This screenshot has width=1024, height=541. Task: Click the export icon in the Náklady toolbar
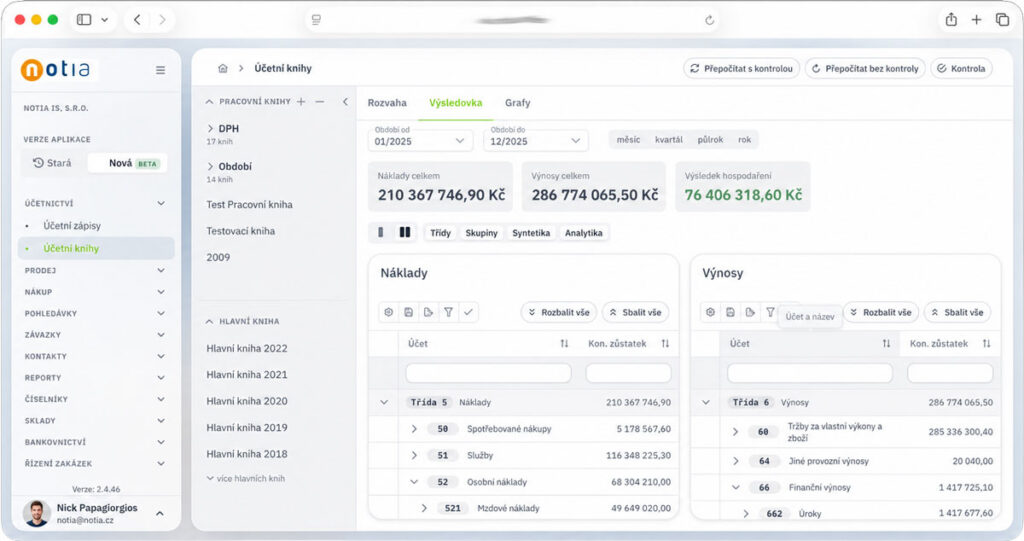coord(428,312)
